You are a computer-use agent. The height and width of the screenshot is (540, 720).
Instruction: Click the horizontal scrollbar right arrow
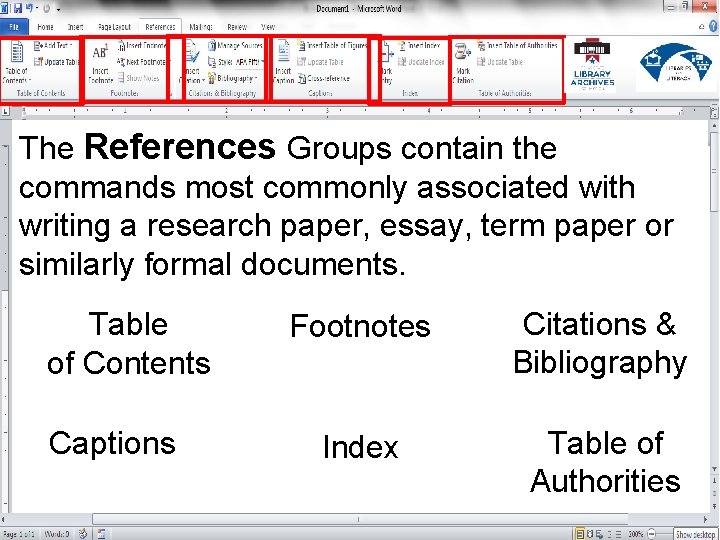click(705, 519)
